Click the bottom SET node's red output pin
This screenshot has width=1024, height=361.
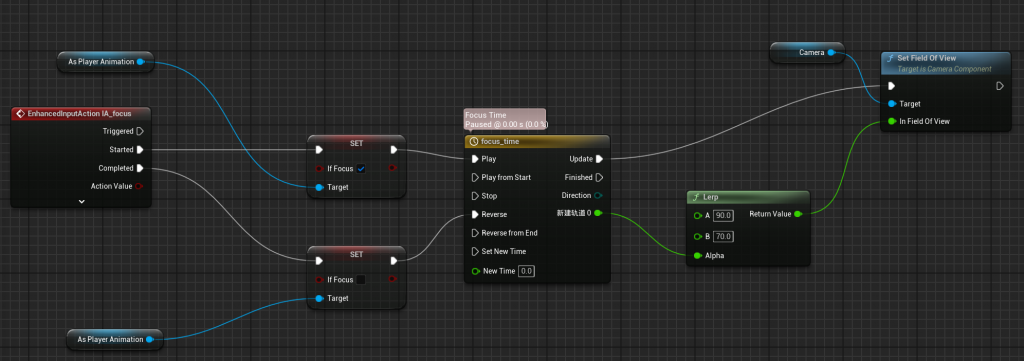(x=392, y=279)
